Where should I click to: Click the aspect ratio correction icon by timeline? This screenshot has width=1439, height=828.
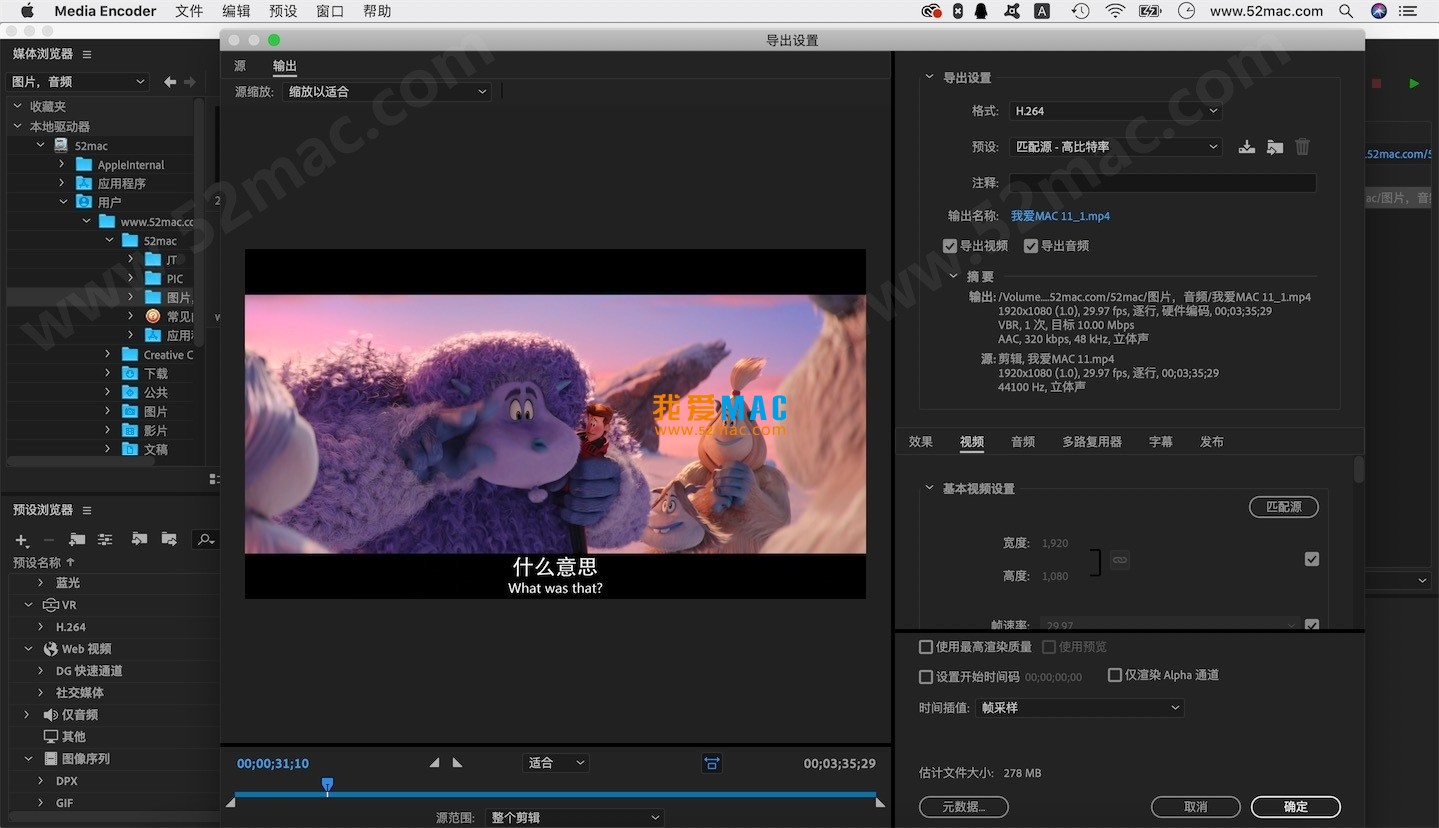click(x=711, y=763)
